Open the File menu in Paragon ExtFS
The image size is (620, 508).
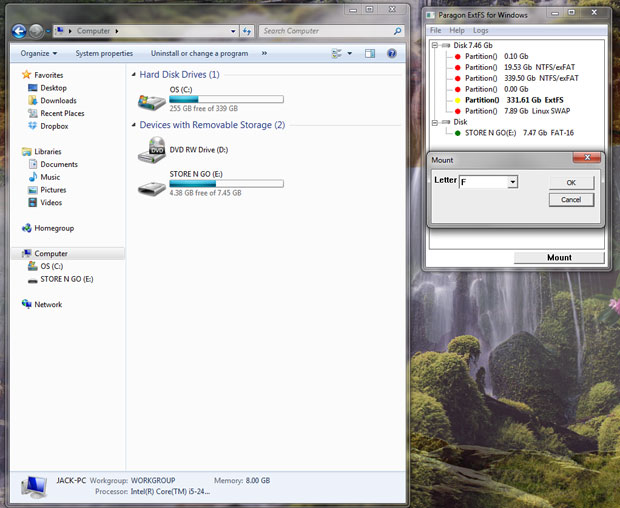click(x=435, y=30)
